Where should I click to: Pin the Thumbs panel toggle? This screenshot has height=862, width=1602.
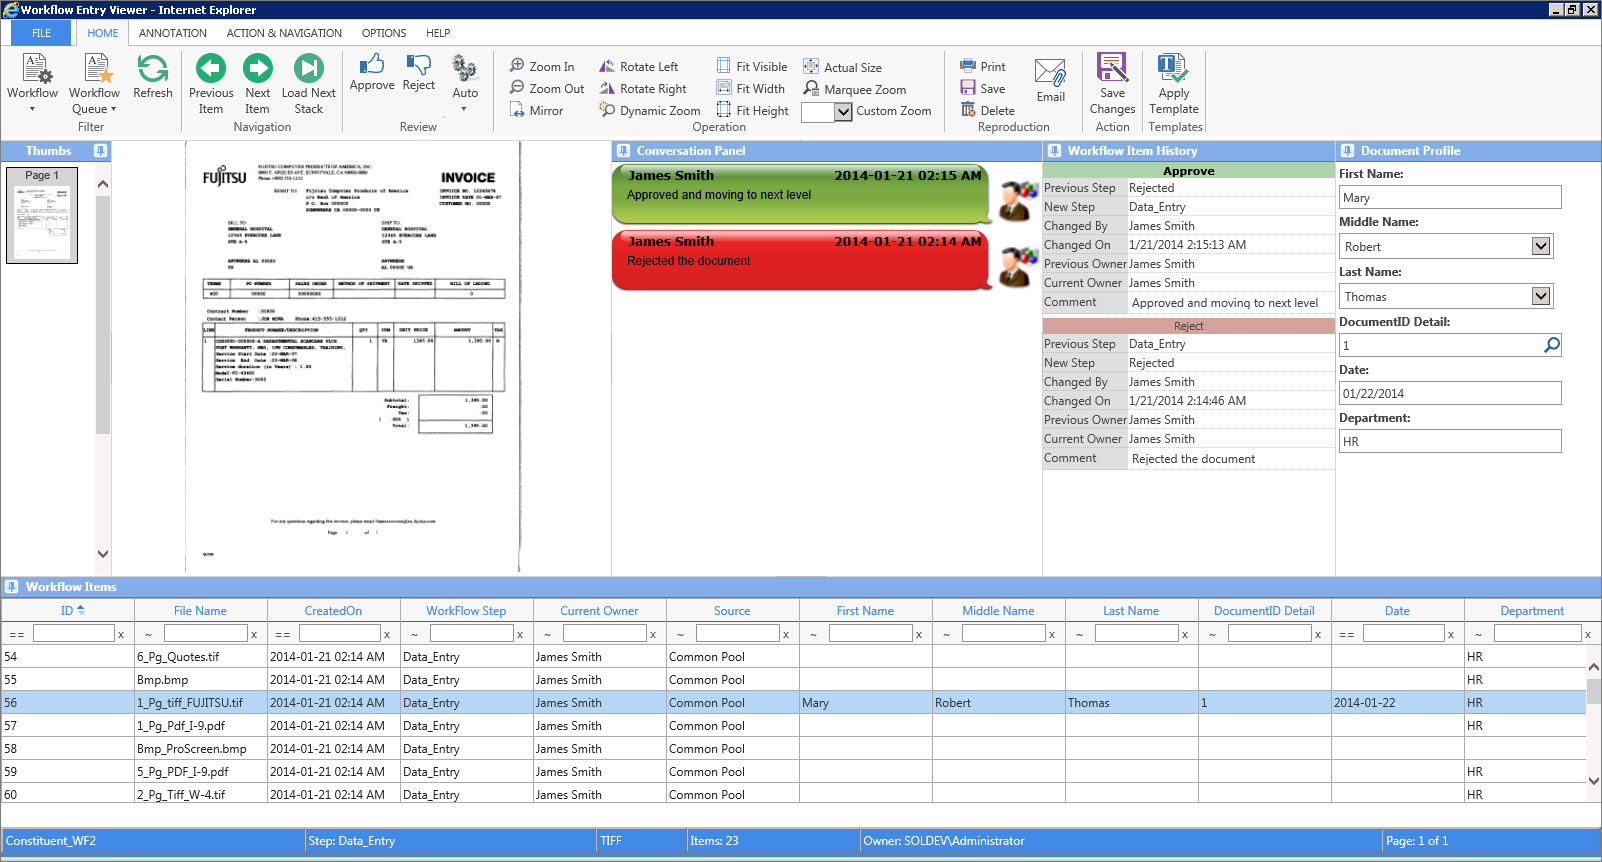pyautogui.click(x=100, y=151)
